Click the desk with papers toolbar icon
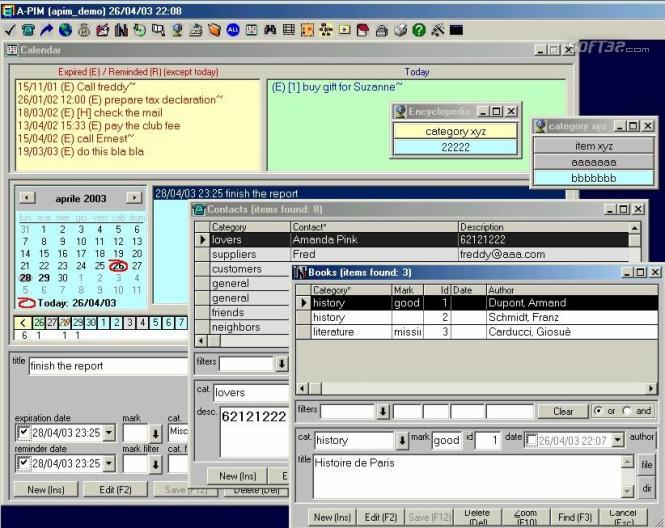The height and width of the screenshot is (528, 665). point(196,30)
